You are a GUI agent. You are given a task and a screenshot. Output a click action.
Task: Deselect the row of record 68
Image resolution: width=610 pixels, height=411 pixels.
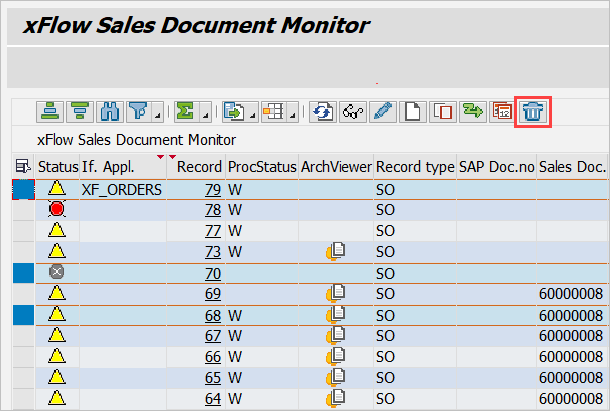pyautogui.click(x=21, y=315)
